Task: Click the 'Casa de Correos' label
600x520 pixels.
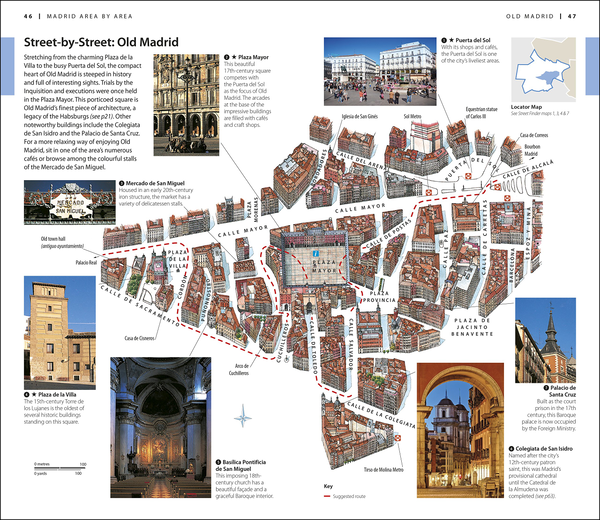Action: (x=534, y=135)
